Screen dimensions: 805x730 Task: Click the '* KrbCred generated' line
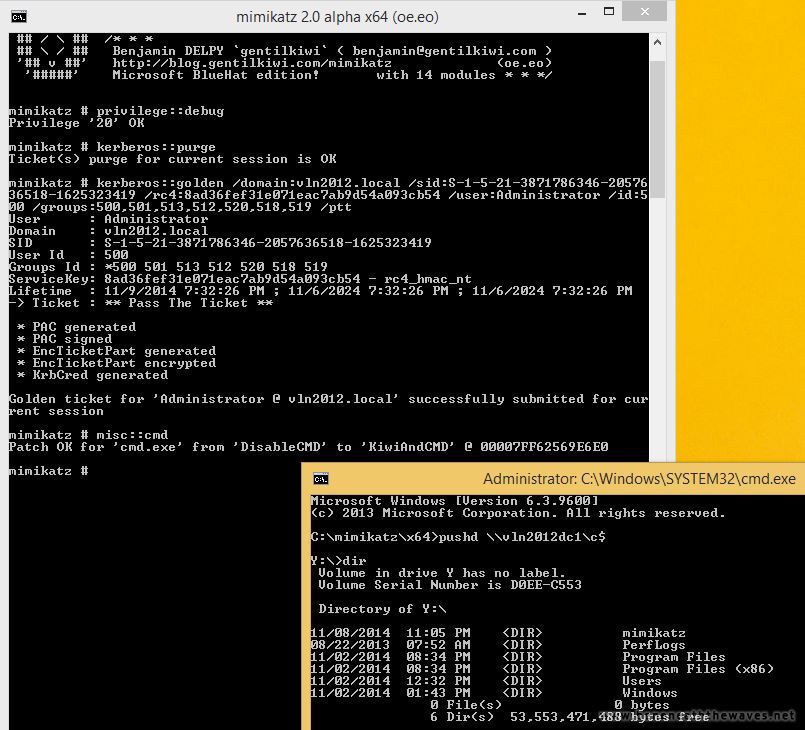(92, 375)
